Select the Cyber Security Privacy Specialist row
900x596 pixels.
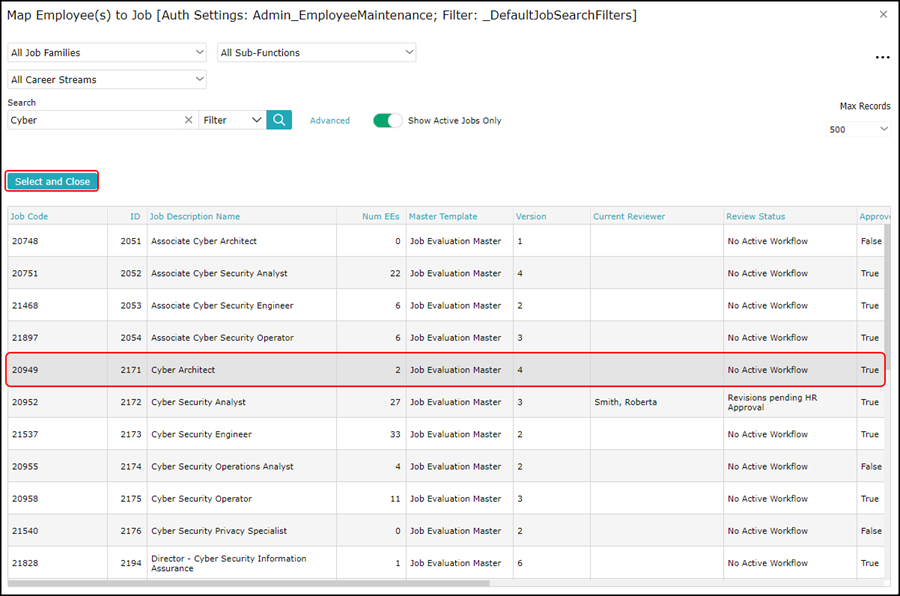(446, 531)
